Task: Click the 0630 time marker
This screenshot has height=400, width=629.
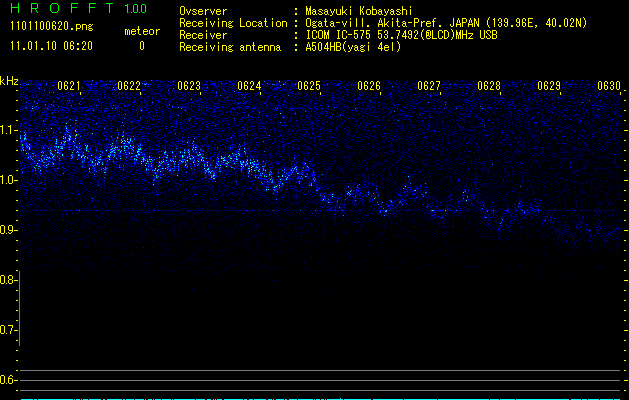Action: (x=609, y=86)
